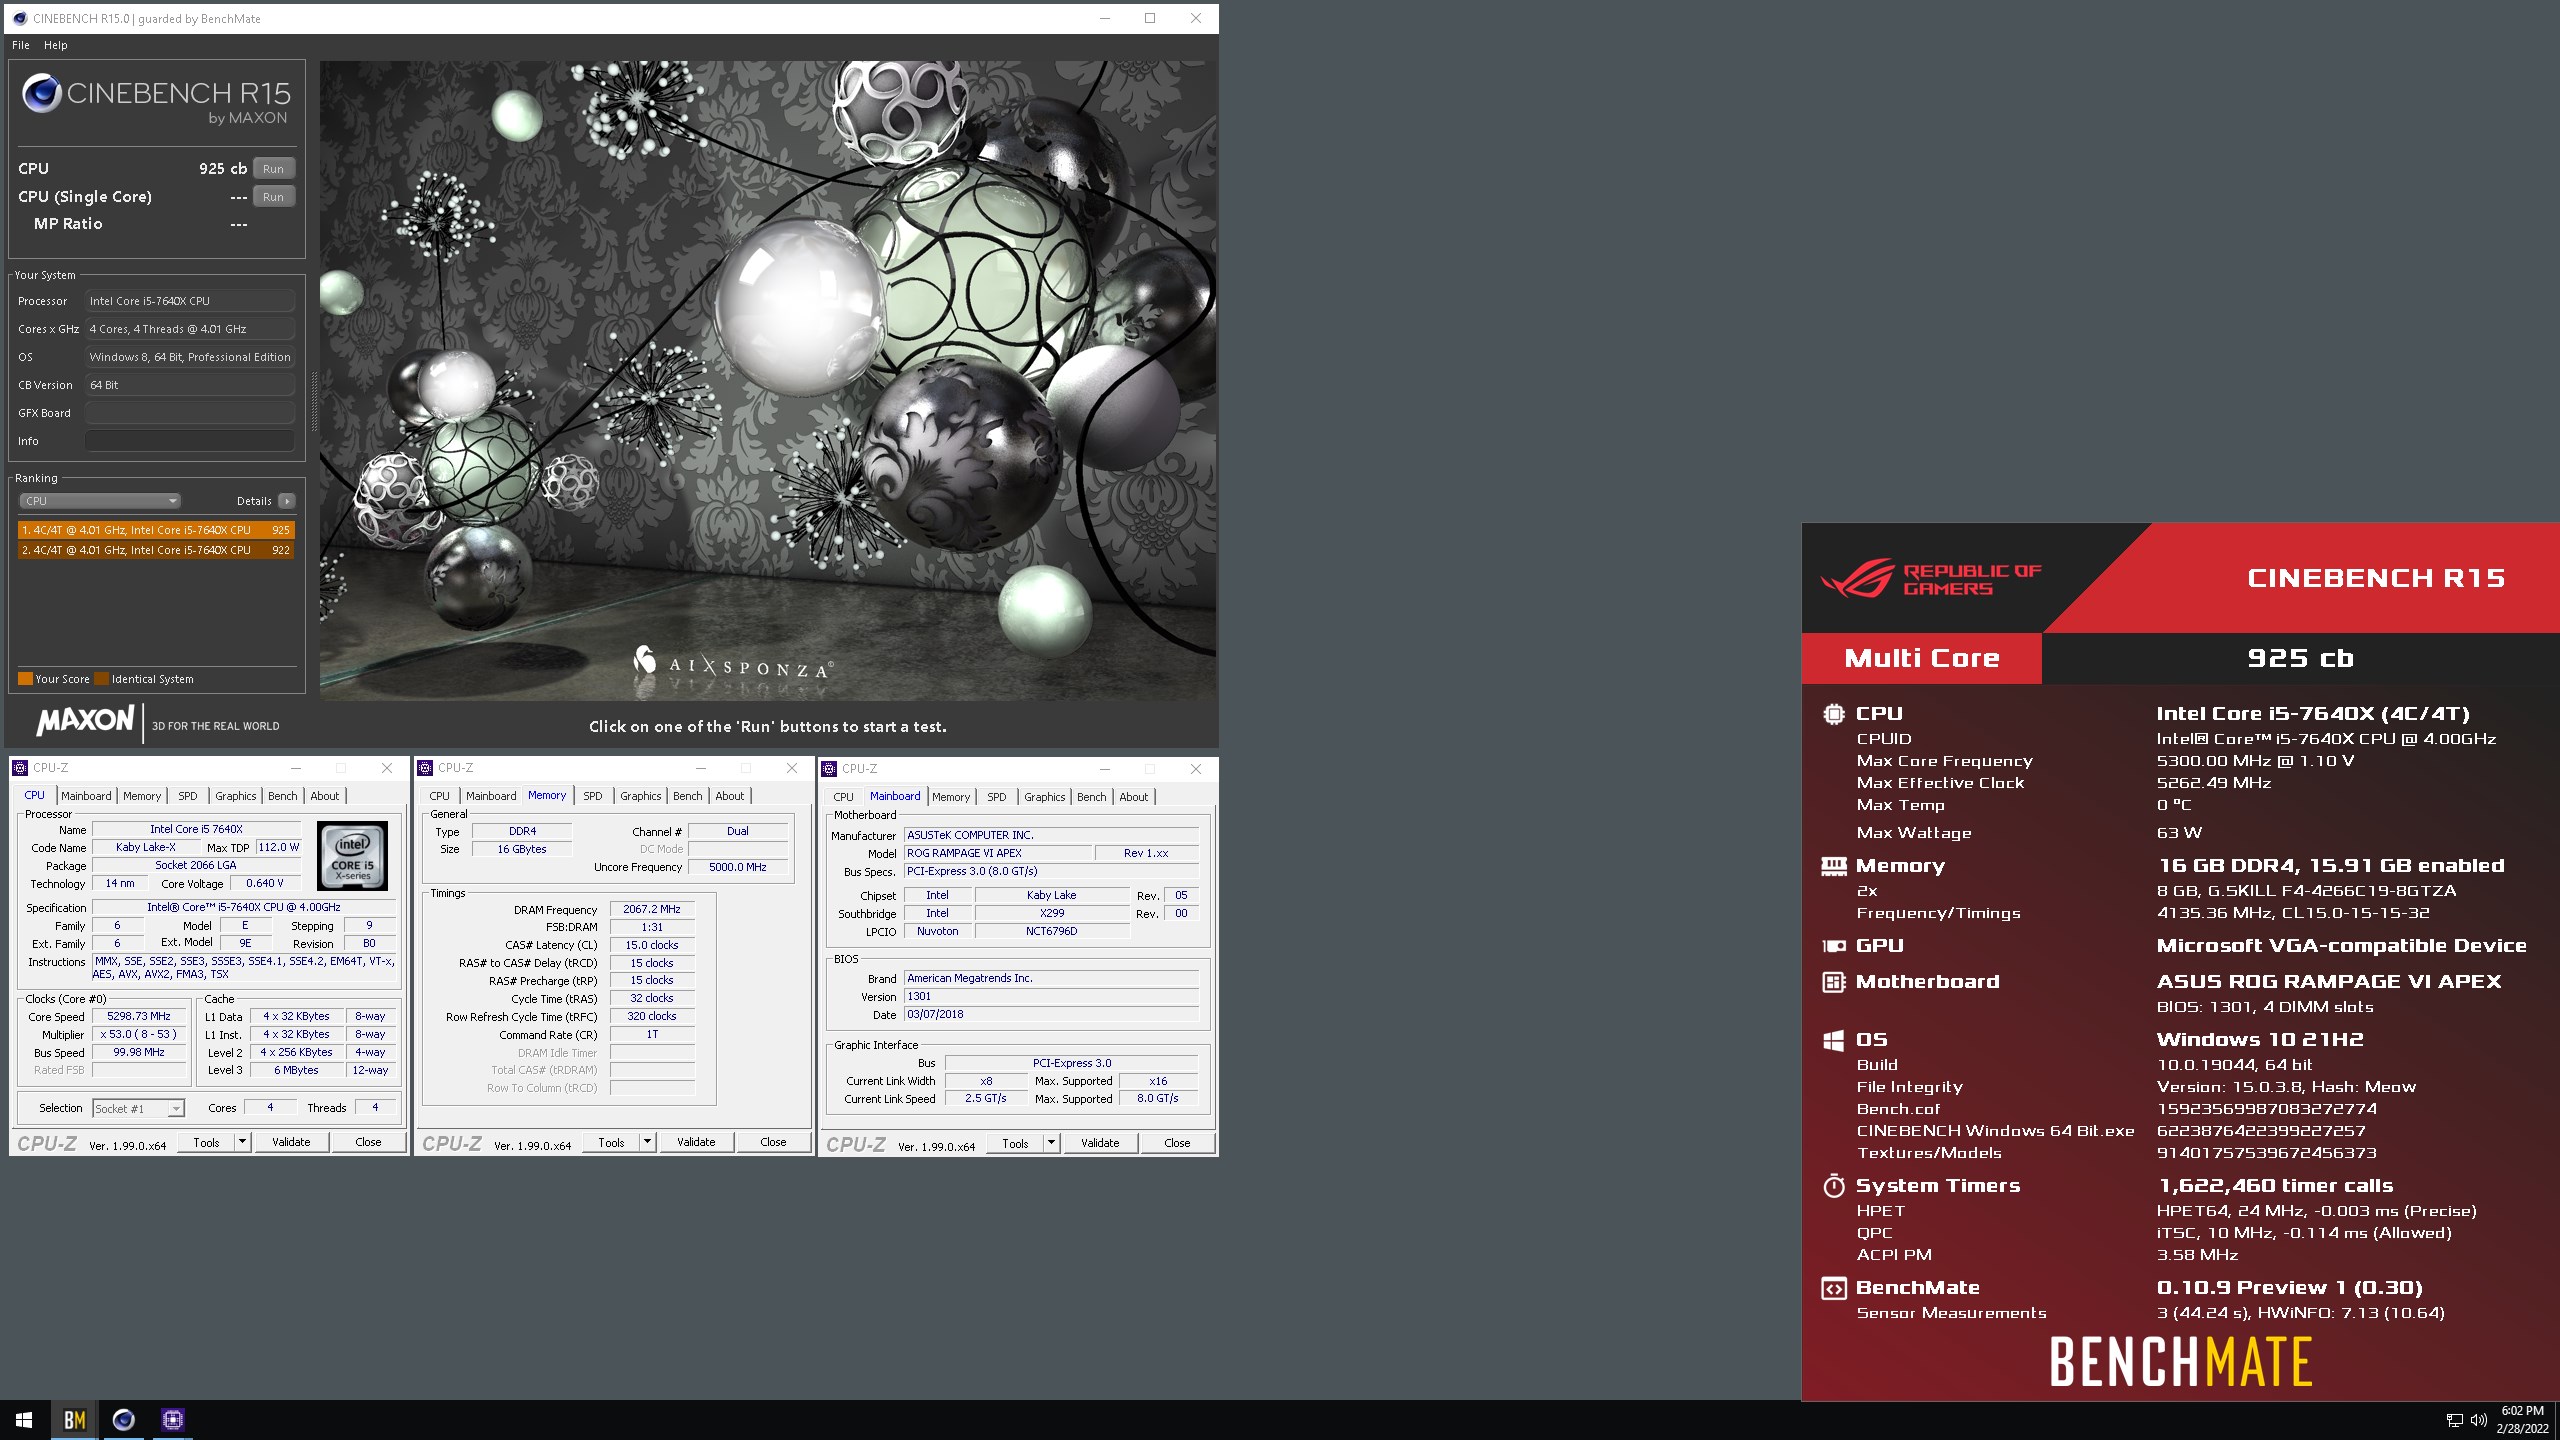Open BenchMate from the taskbar

click(74, 1420)
